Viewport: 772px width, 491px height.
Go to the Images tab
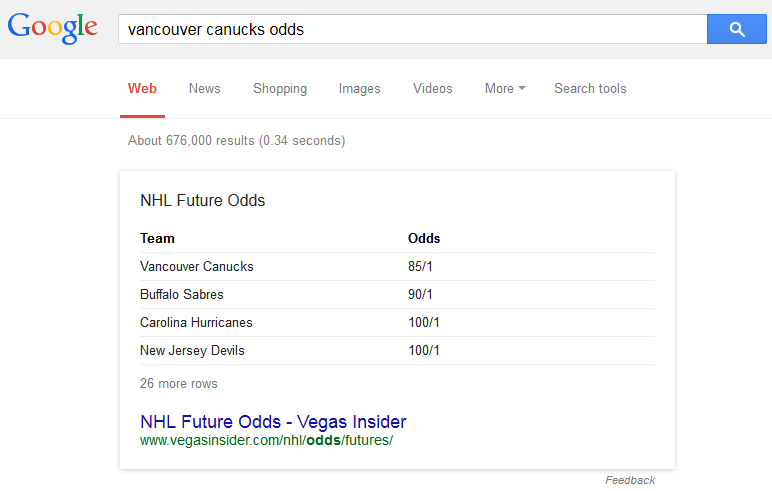[x=359, y=88]
